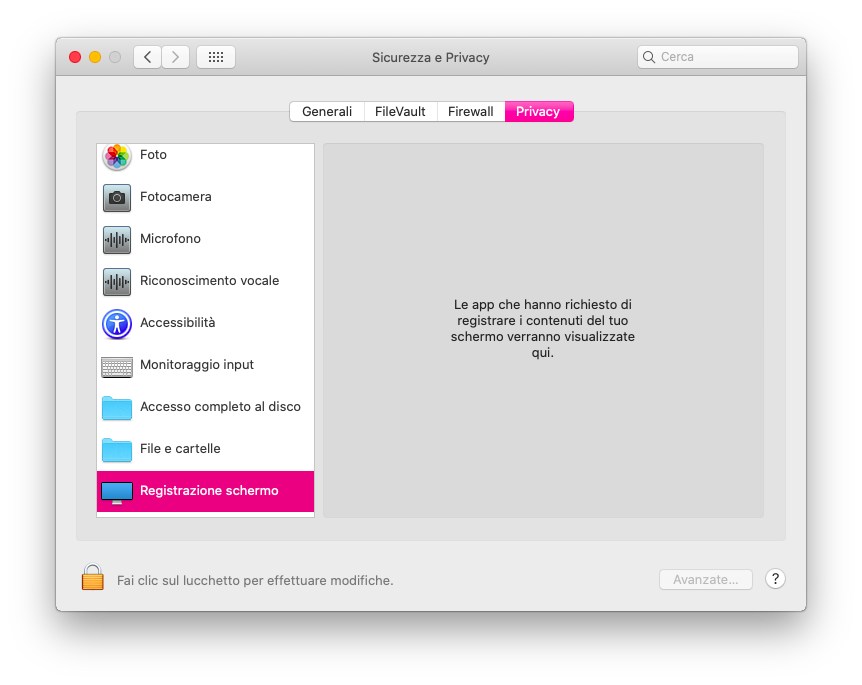862x685 pixels.
Task: Select Accesso completo al disco
Action: [206, 408]
